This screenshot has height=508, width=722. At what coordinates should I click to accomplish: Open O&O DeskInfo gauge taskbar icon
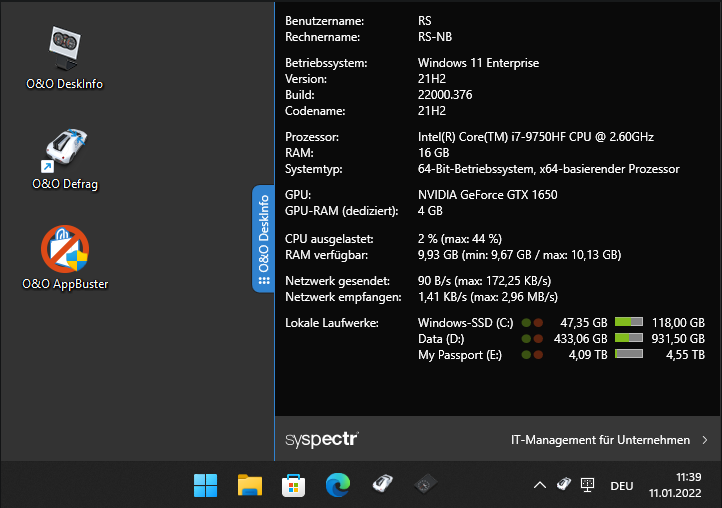425,485
